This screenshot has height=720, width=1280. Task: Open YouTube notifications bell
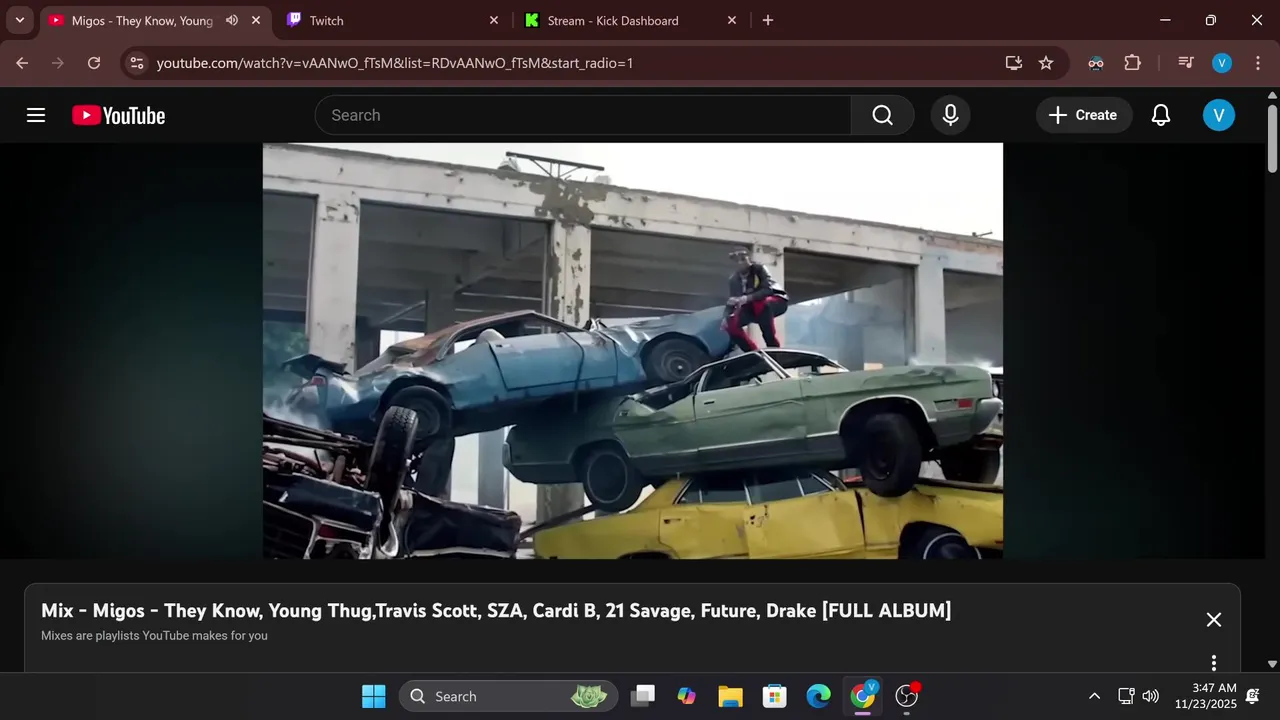point(1161,115)
